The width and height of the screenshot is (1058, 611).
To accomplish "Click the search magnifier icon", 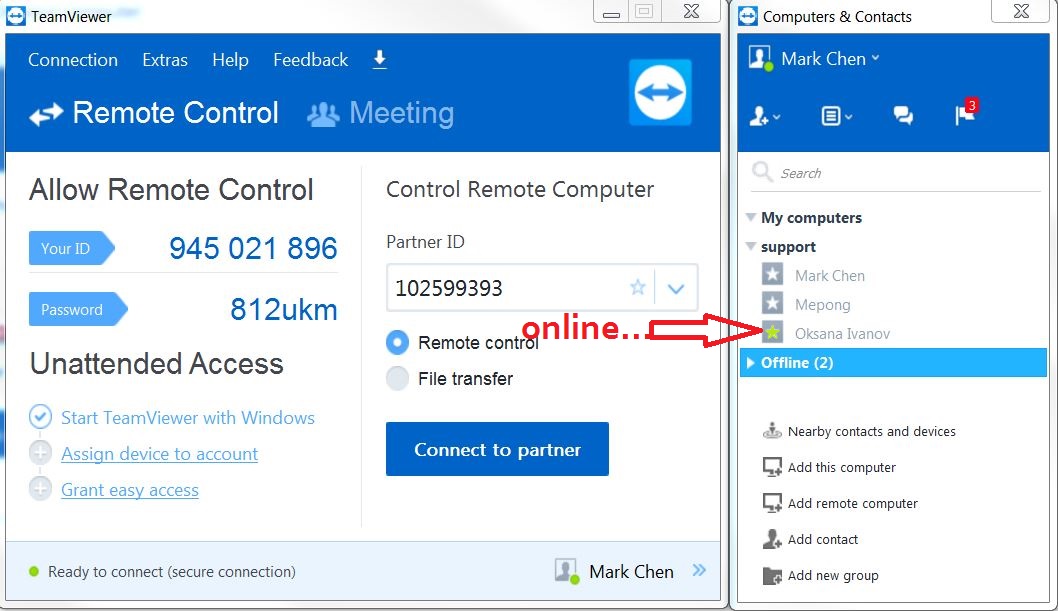I will pyautogui.click(x=762, y=172).
